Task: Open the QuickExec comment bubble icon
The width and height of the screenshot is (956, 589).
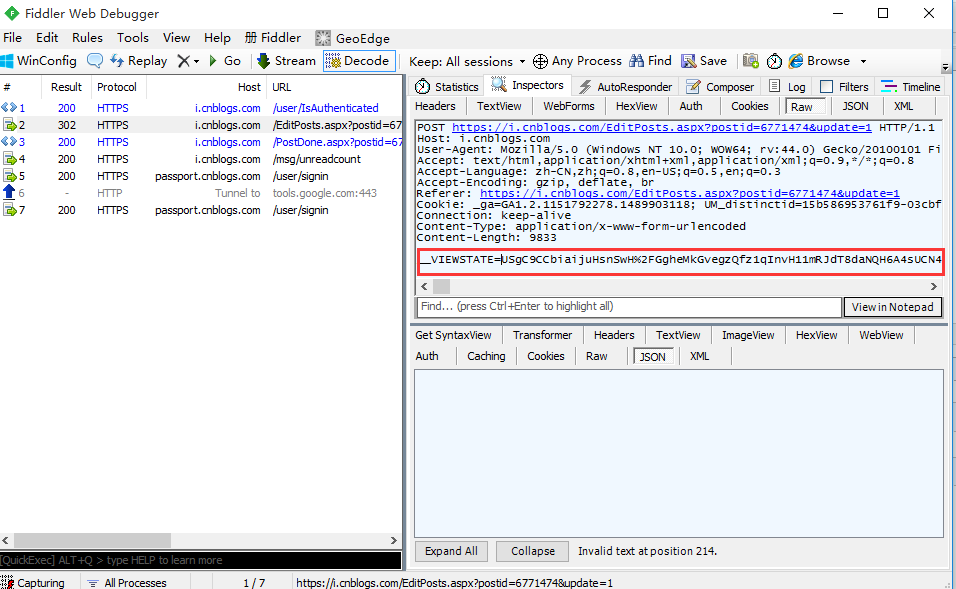Action: pos(95,60)
